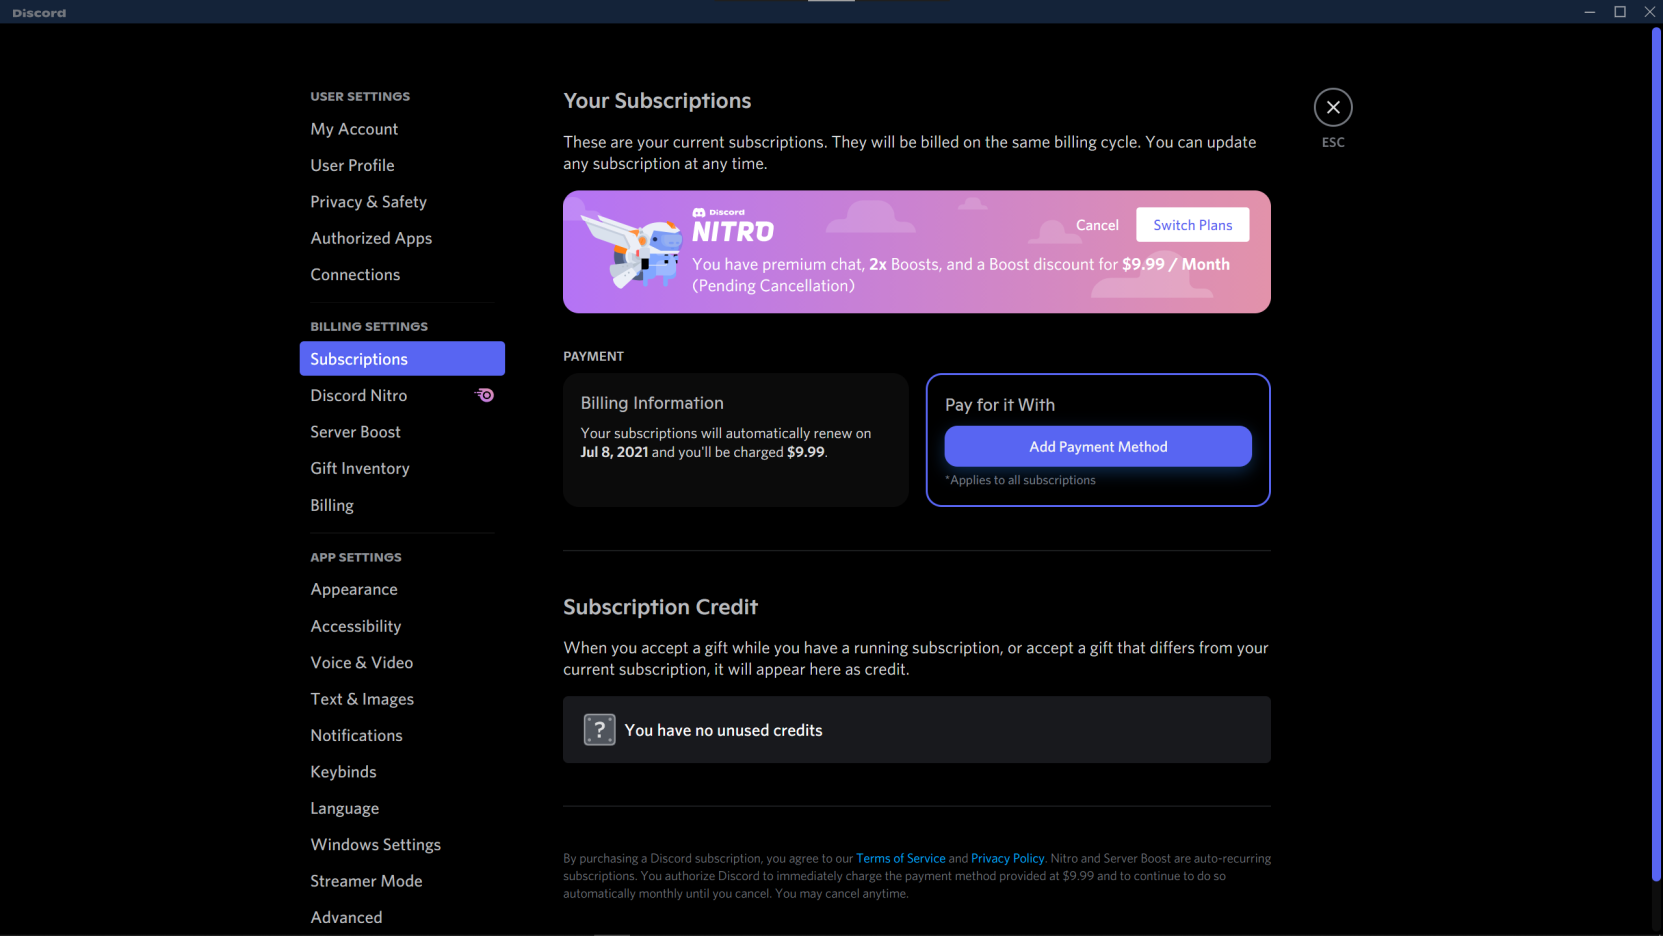Click the 'Billing Information' heading
This screenshot has height=936, width=1663.
click(x=652, y=403)
